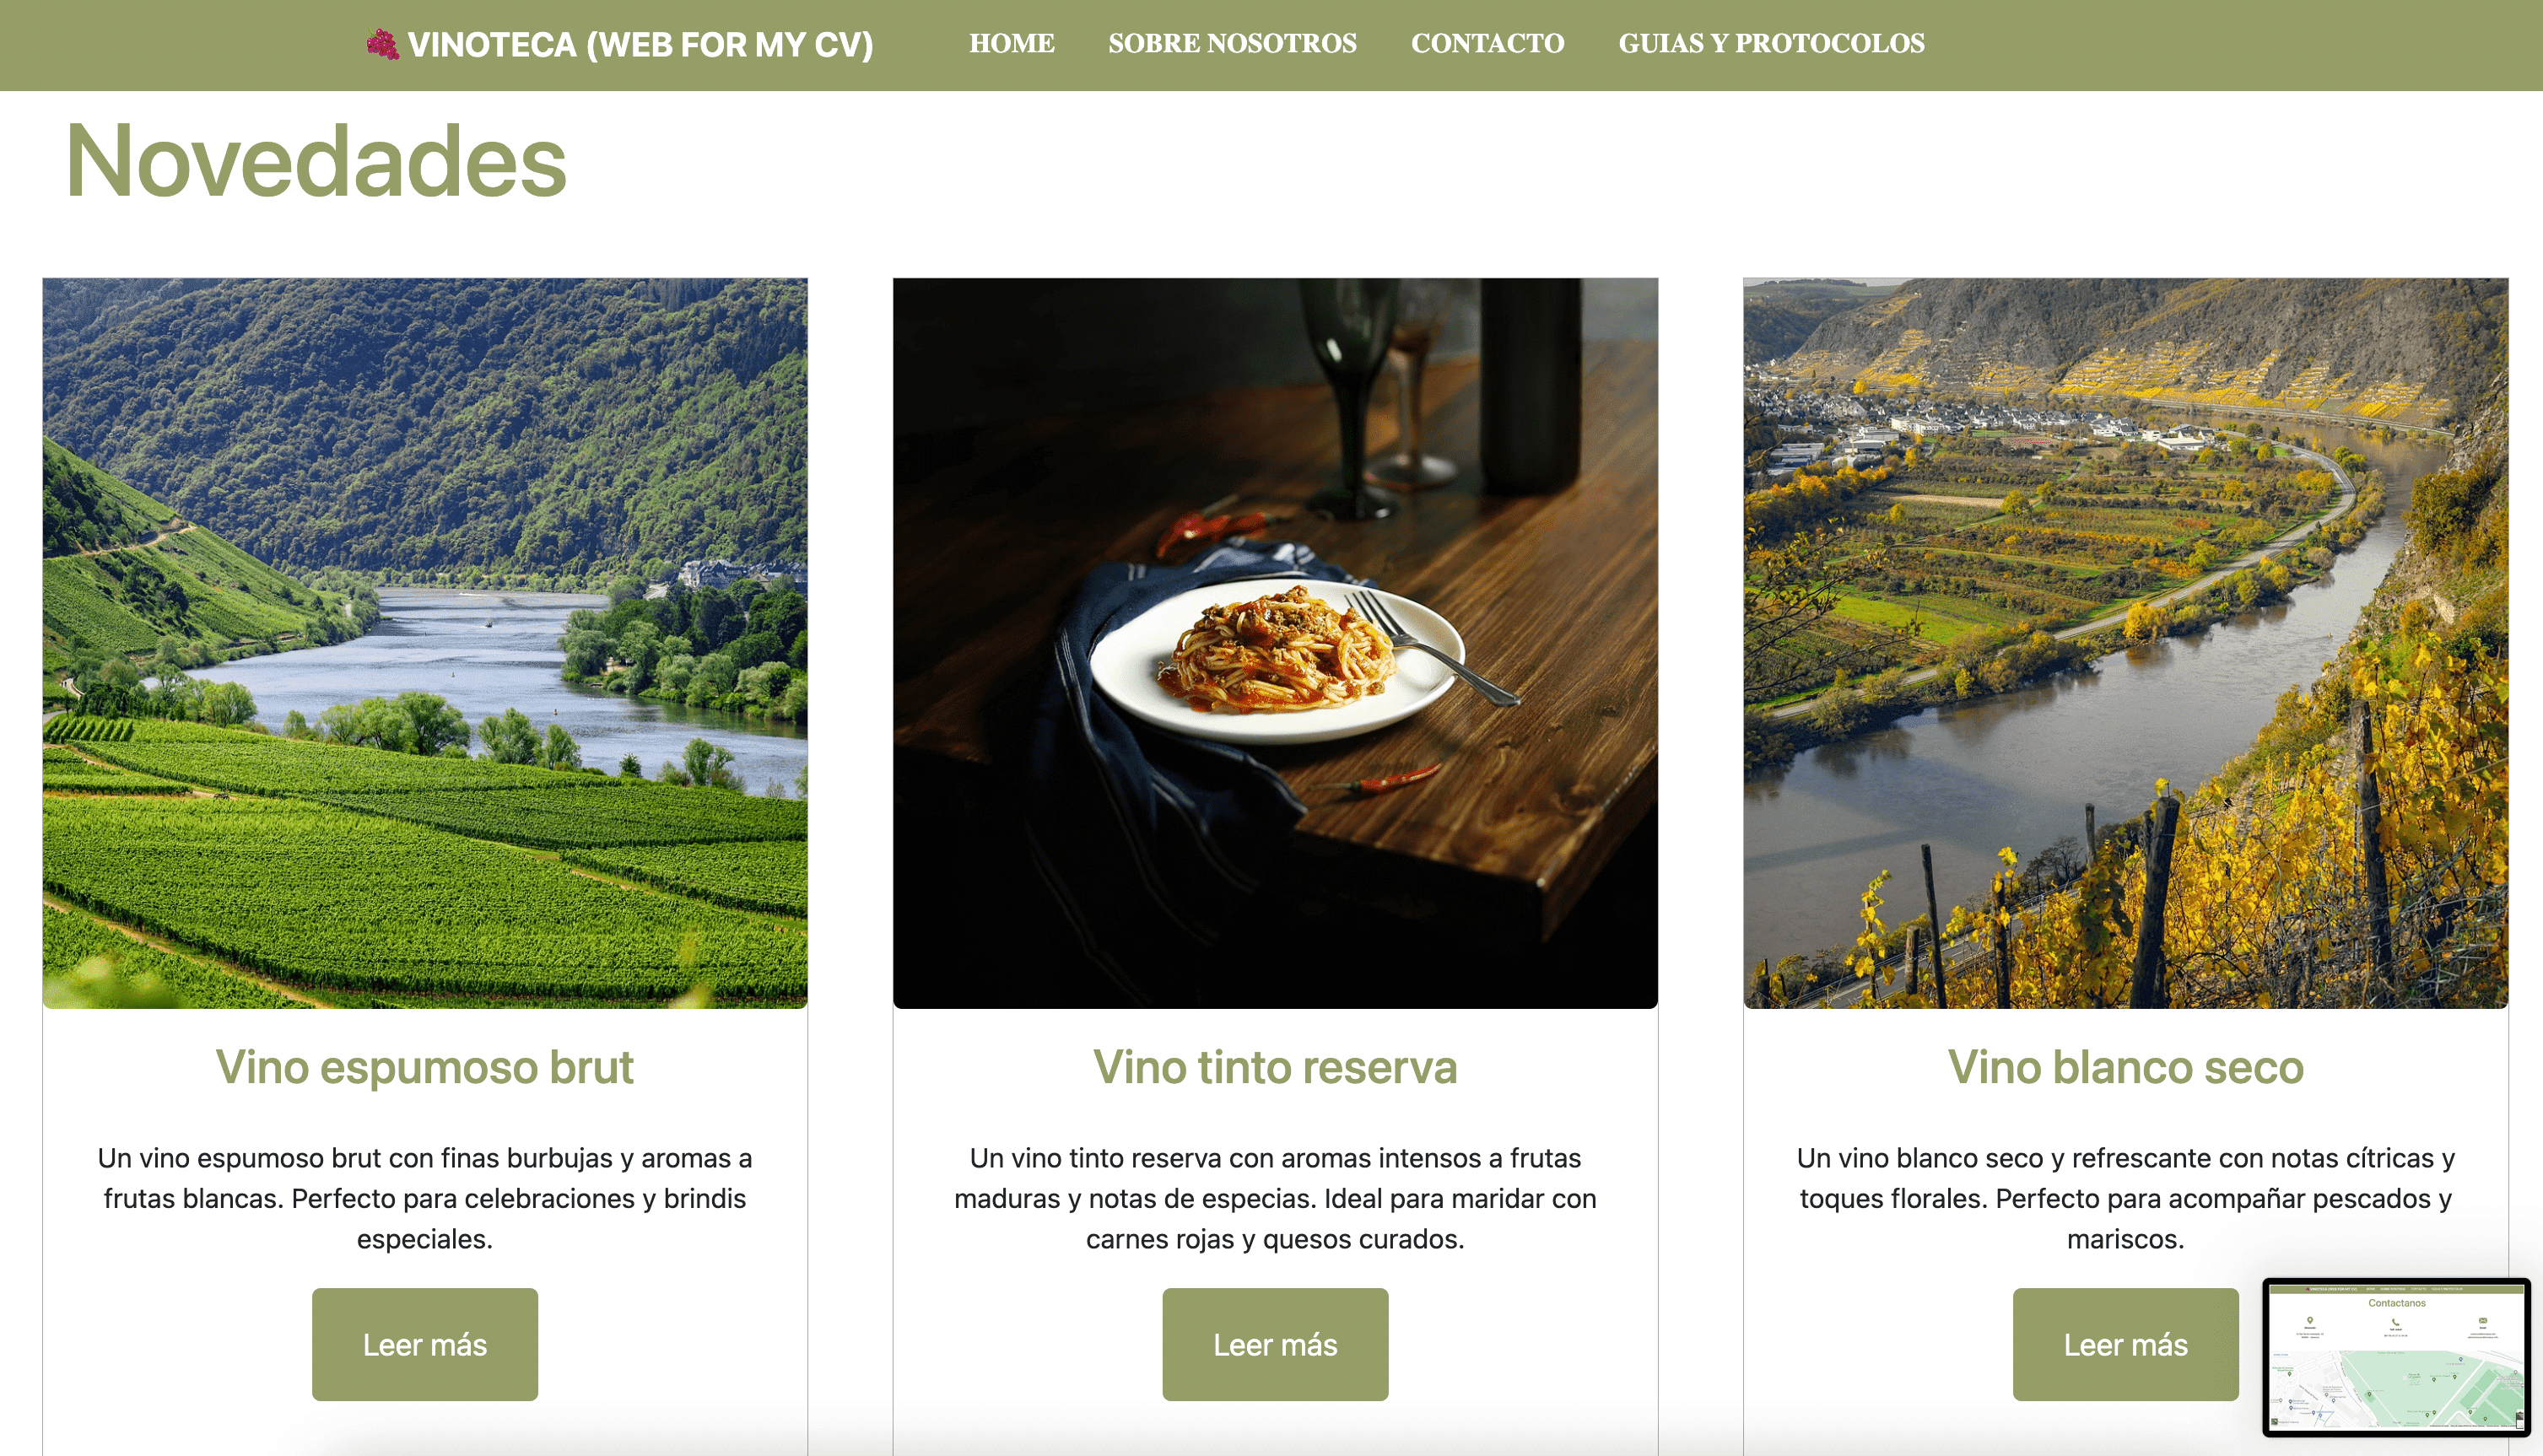This screenshot has height=1456, width=2543.
Task: Navigate to CONTACTO in the navbar
Action: 1487,43
